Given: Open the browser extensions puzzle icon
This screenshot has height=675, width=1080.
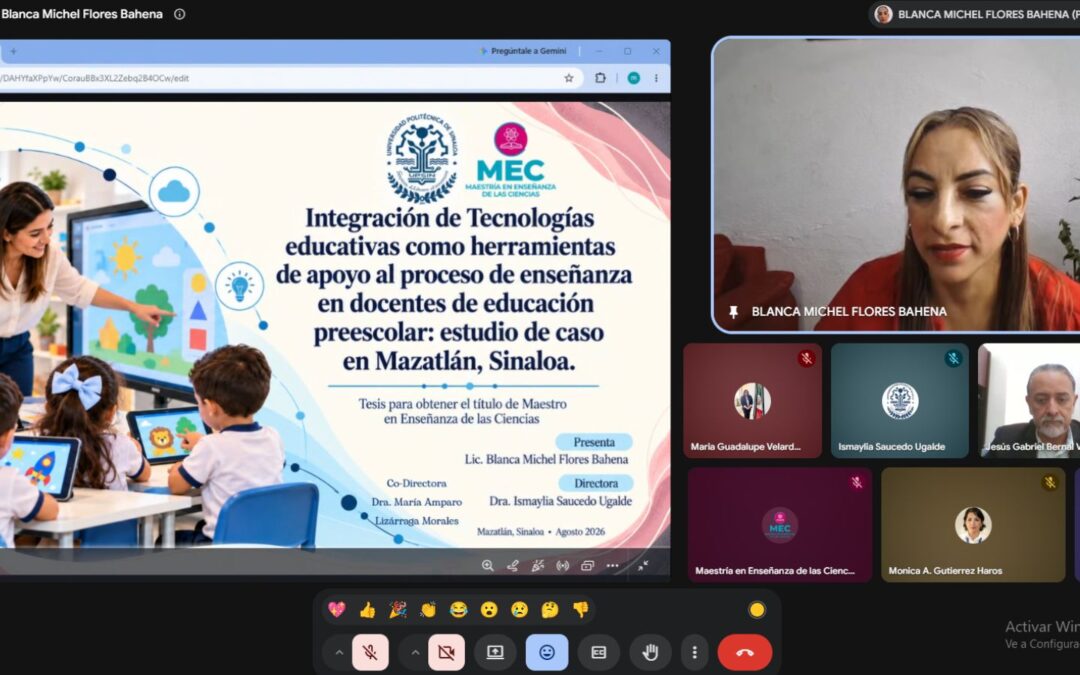Looking at the screenshot, I should tap(600, 78).
